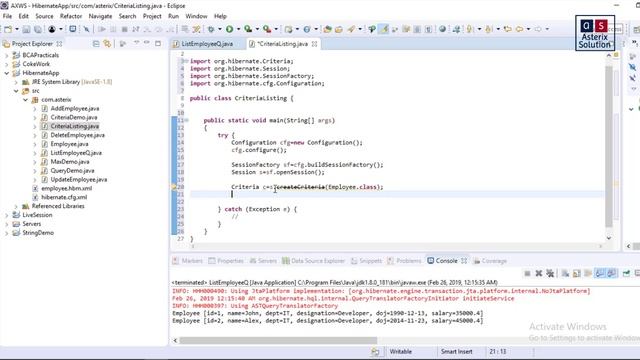
Task: Select employee.hbm.xml file
Action: pos(67,189)
